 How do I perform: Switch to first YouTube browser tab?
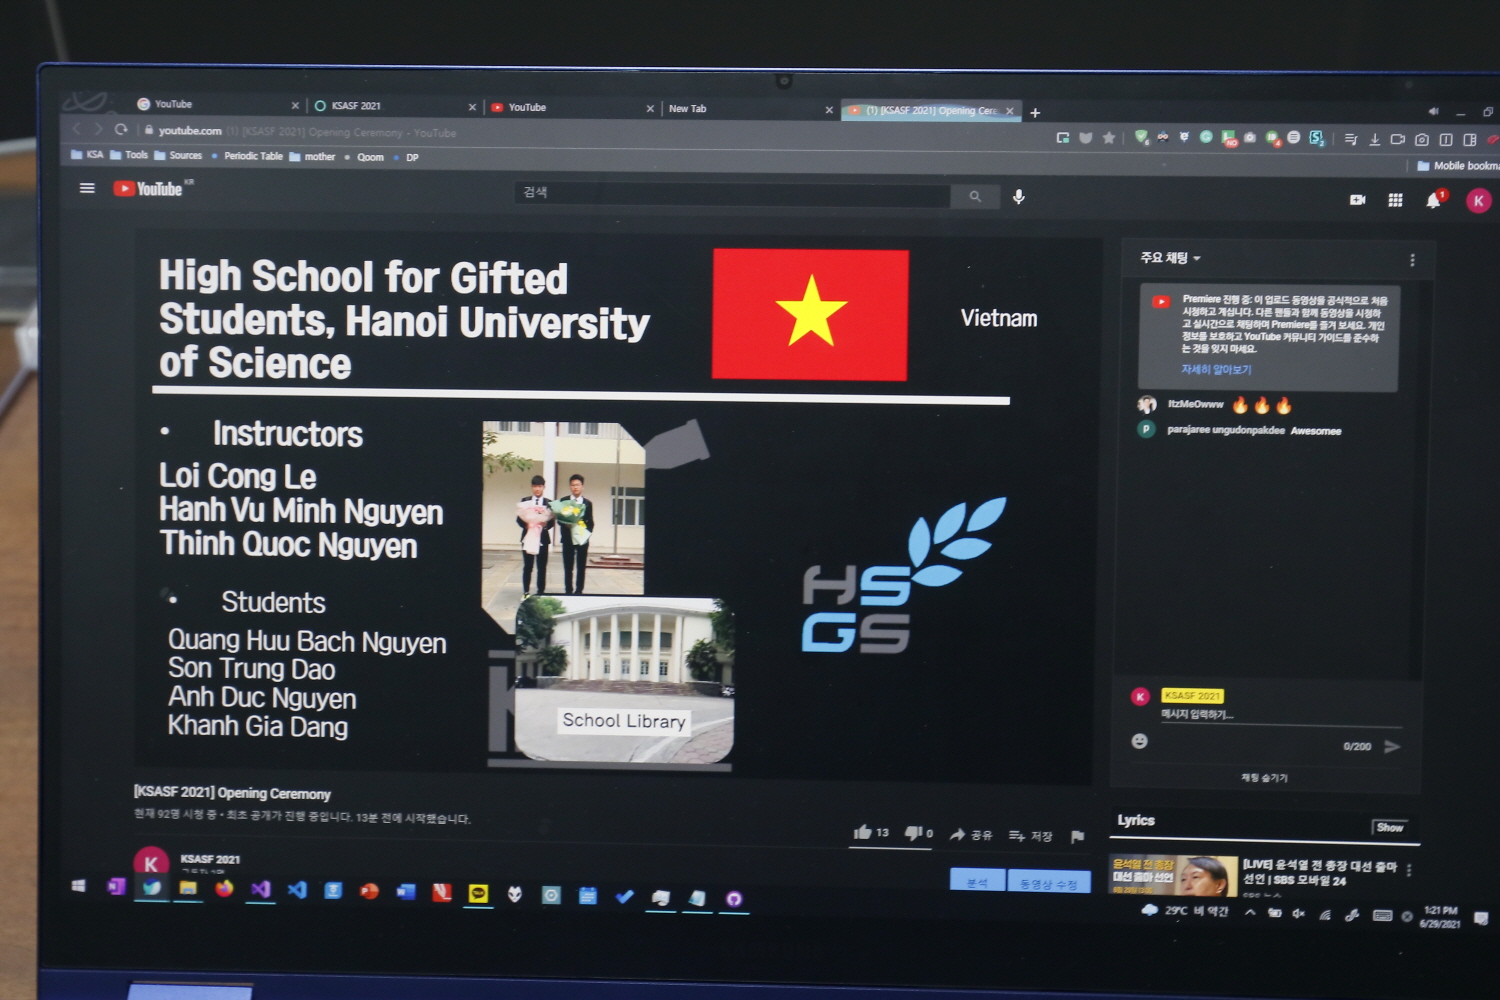point(218,104)
